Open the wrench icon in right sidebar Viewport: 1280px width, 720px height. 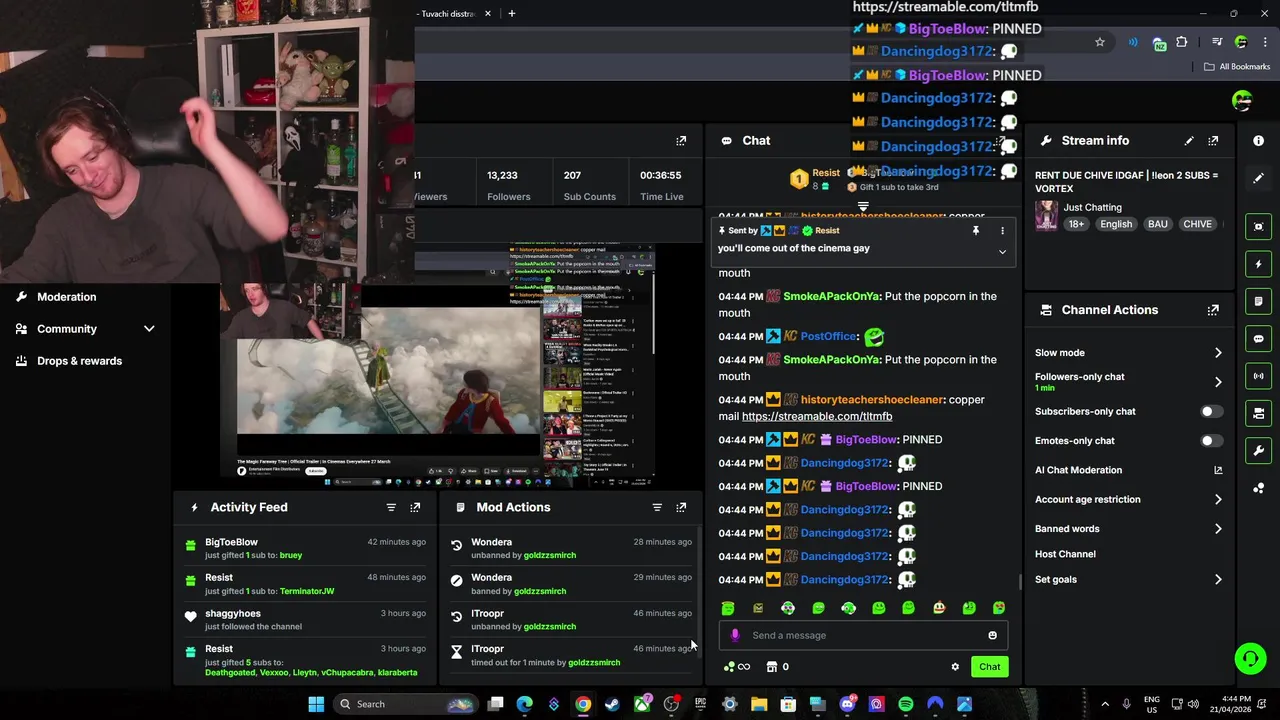click(1259, 450)
